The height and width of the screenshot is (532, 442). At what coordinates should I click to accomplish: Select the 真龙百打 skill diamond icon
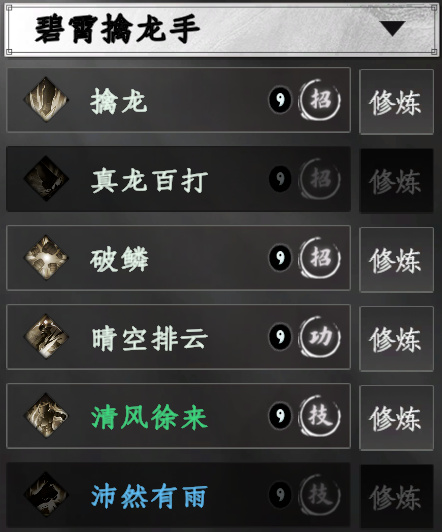[46, 178]
